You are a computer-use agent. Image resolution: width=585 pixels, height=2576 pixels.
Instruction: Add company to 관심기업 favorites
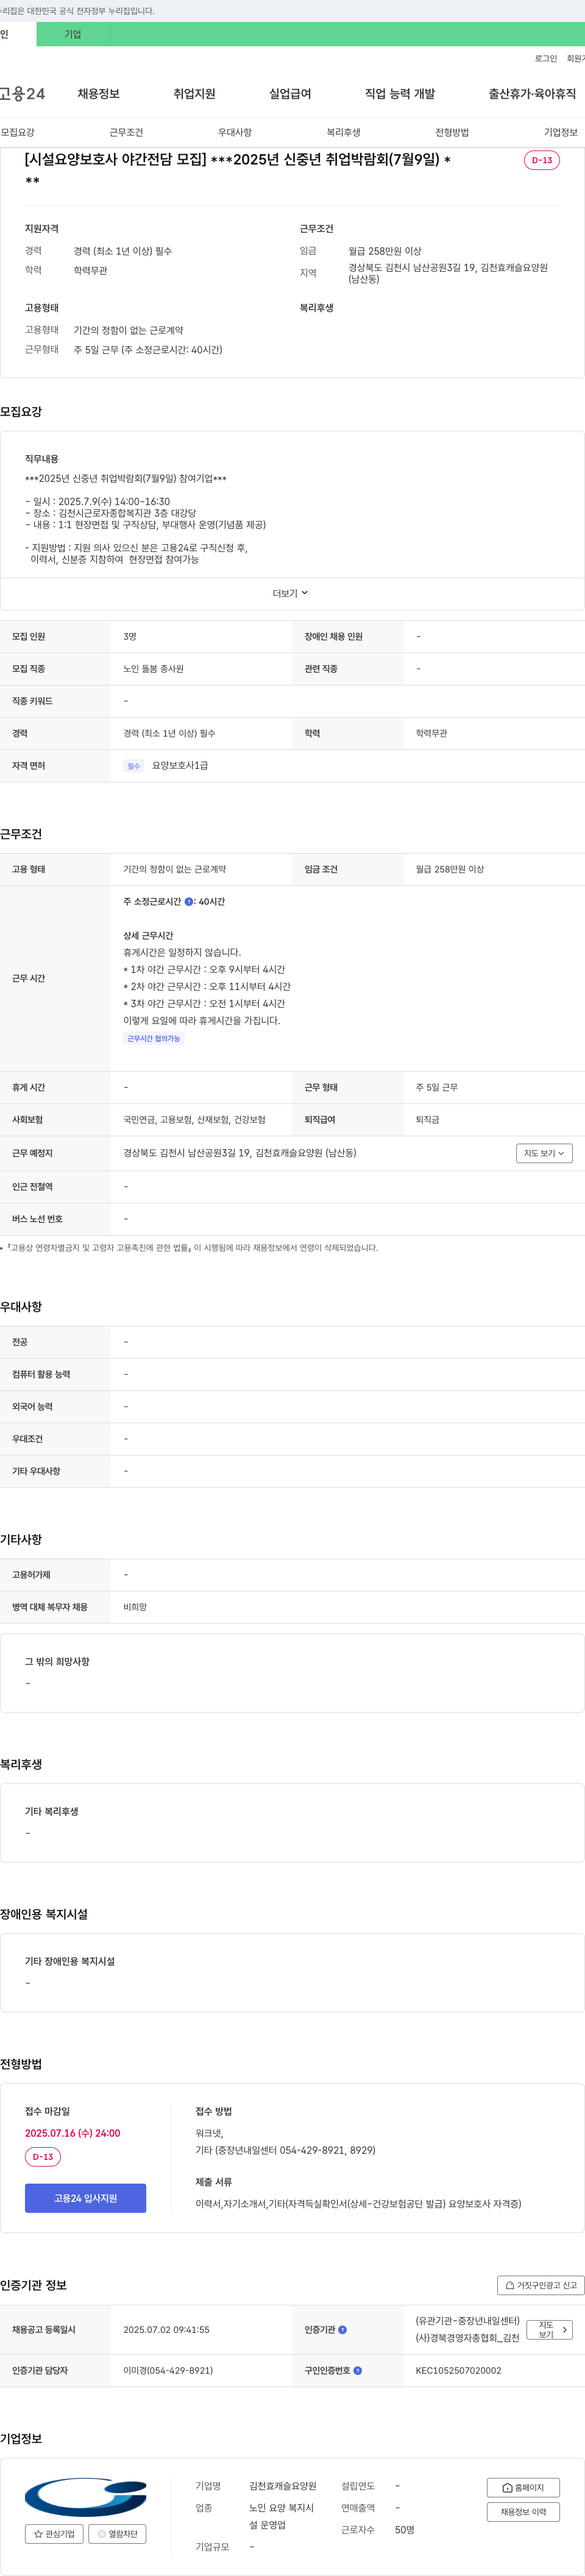pyautogui.click(x=54, y=2534)
